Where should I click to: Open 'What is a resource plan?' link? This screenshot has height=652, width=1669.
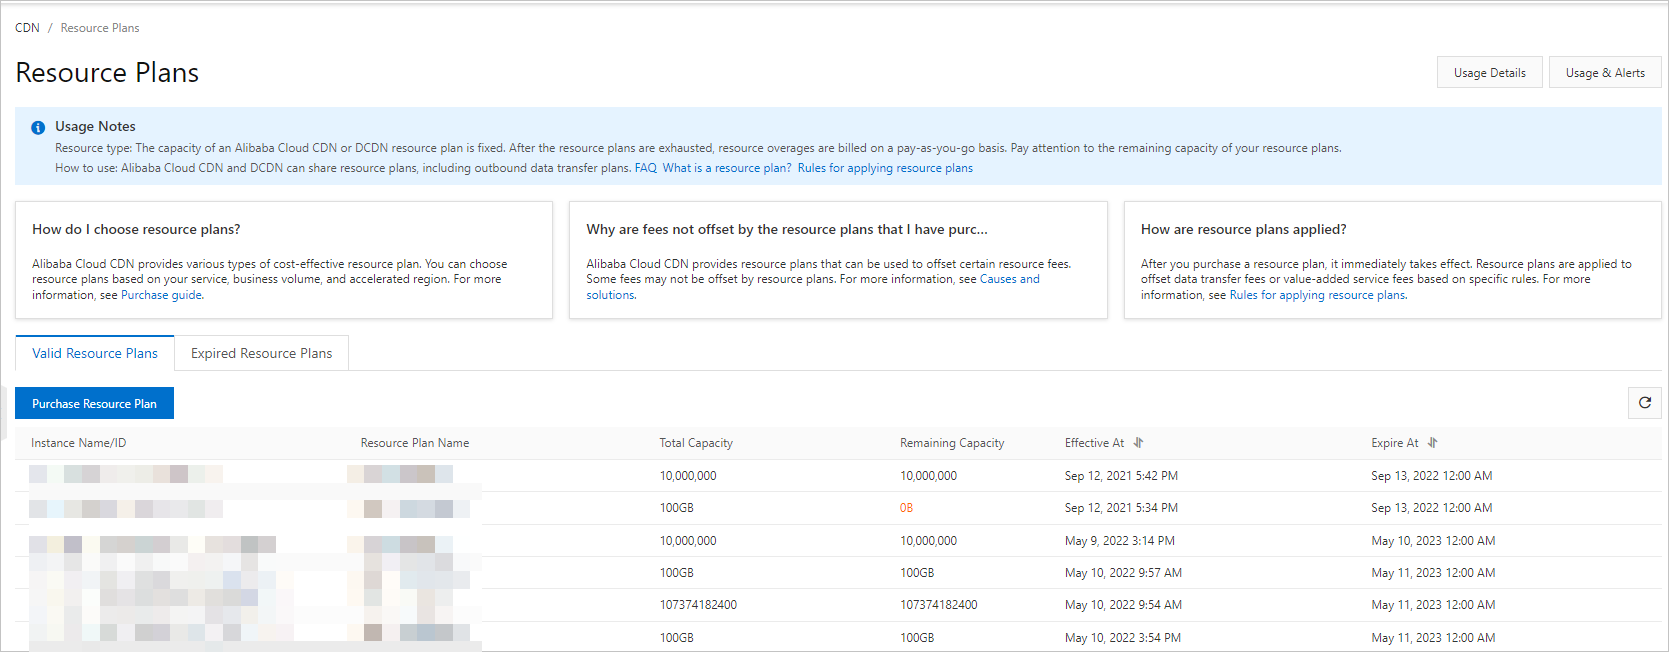727,168
